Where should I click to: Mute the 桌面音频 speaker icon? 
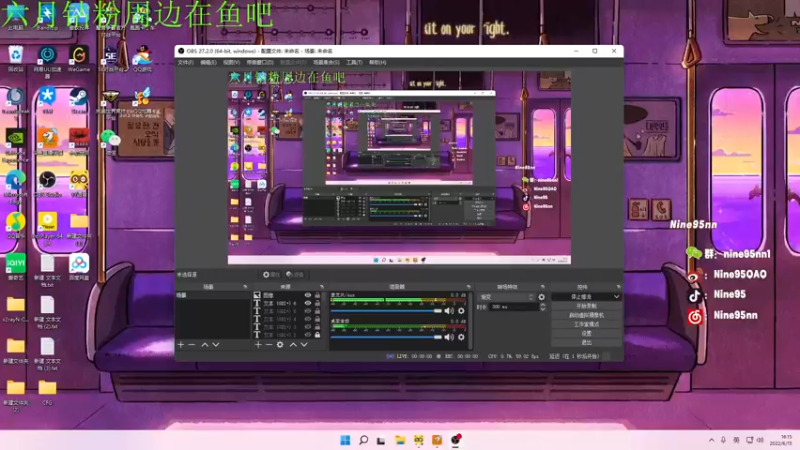449,337
